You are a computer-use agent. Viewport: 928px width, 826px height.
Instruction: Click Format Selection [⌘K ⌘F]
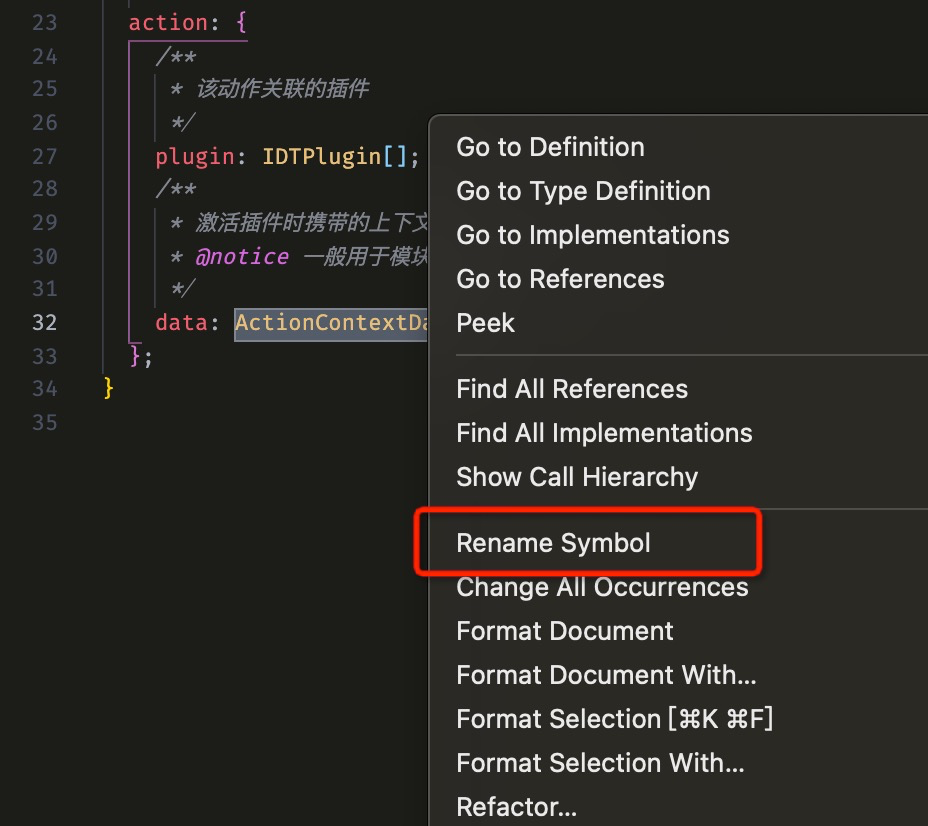point(614,719)
